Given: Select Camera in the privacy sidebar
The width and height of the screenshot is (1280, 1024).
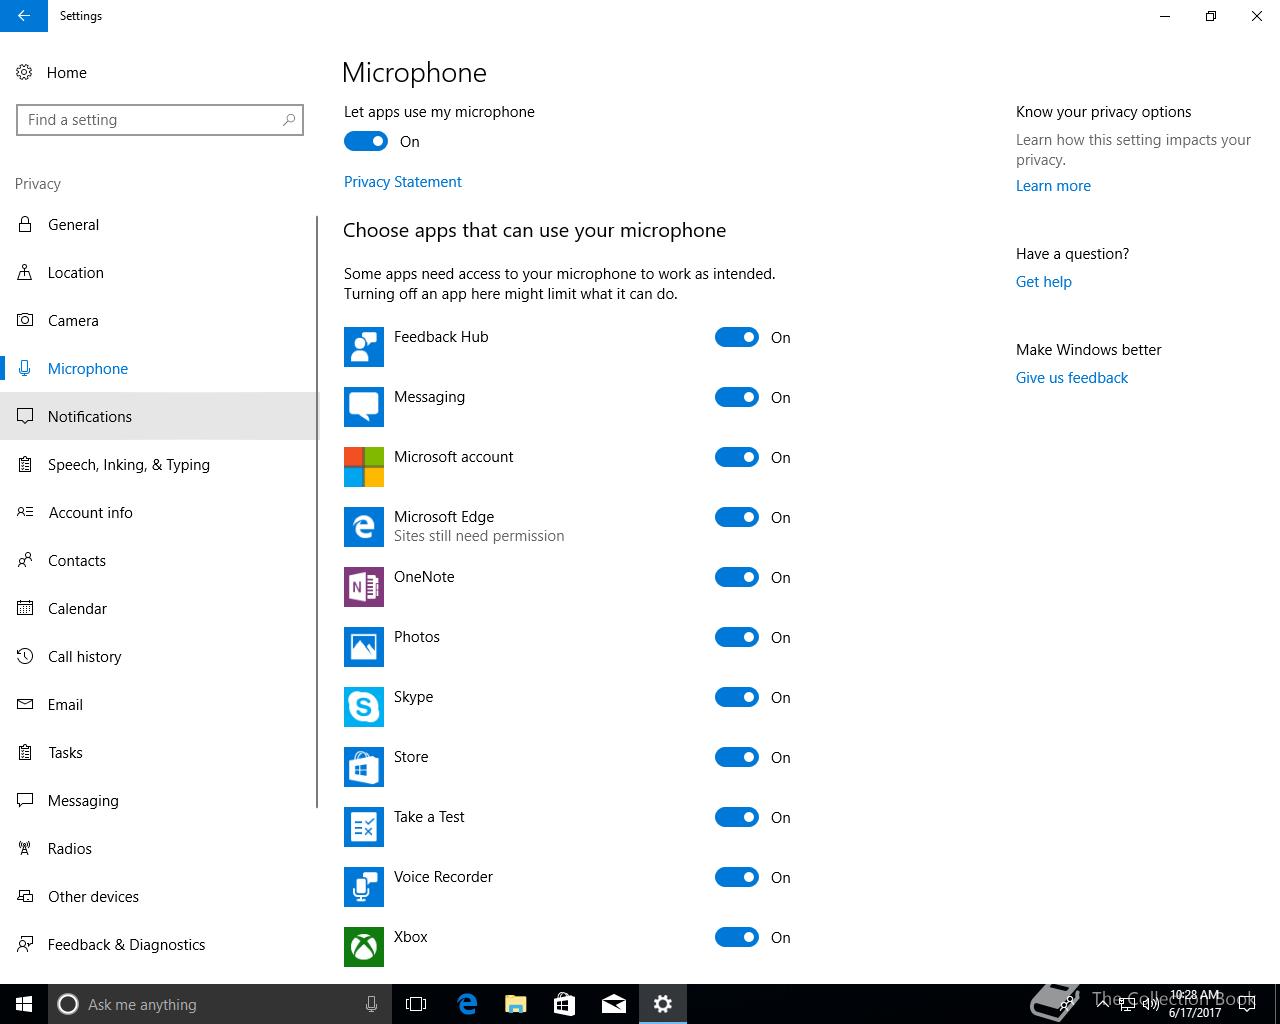Looking at the screenshot, I should coord(158,320).
